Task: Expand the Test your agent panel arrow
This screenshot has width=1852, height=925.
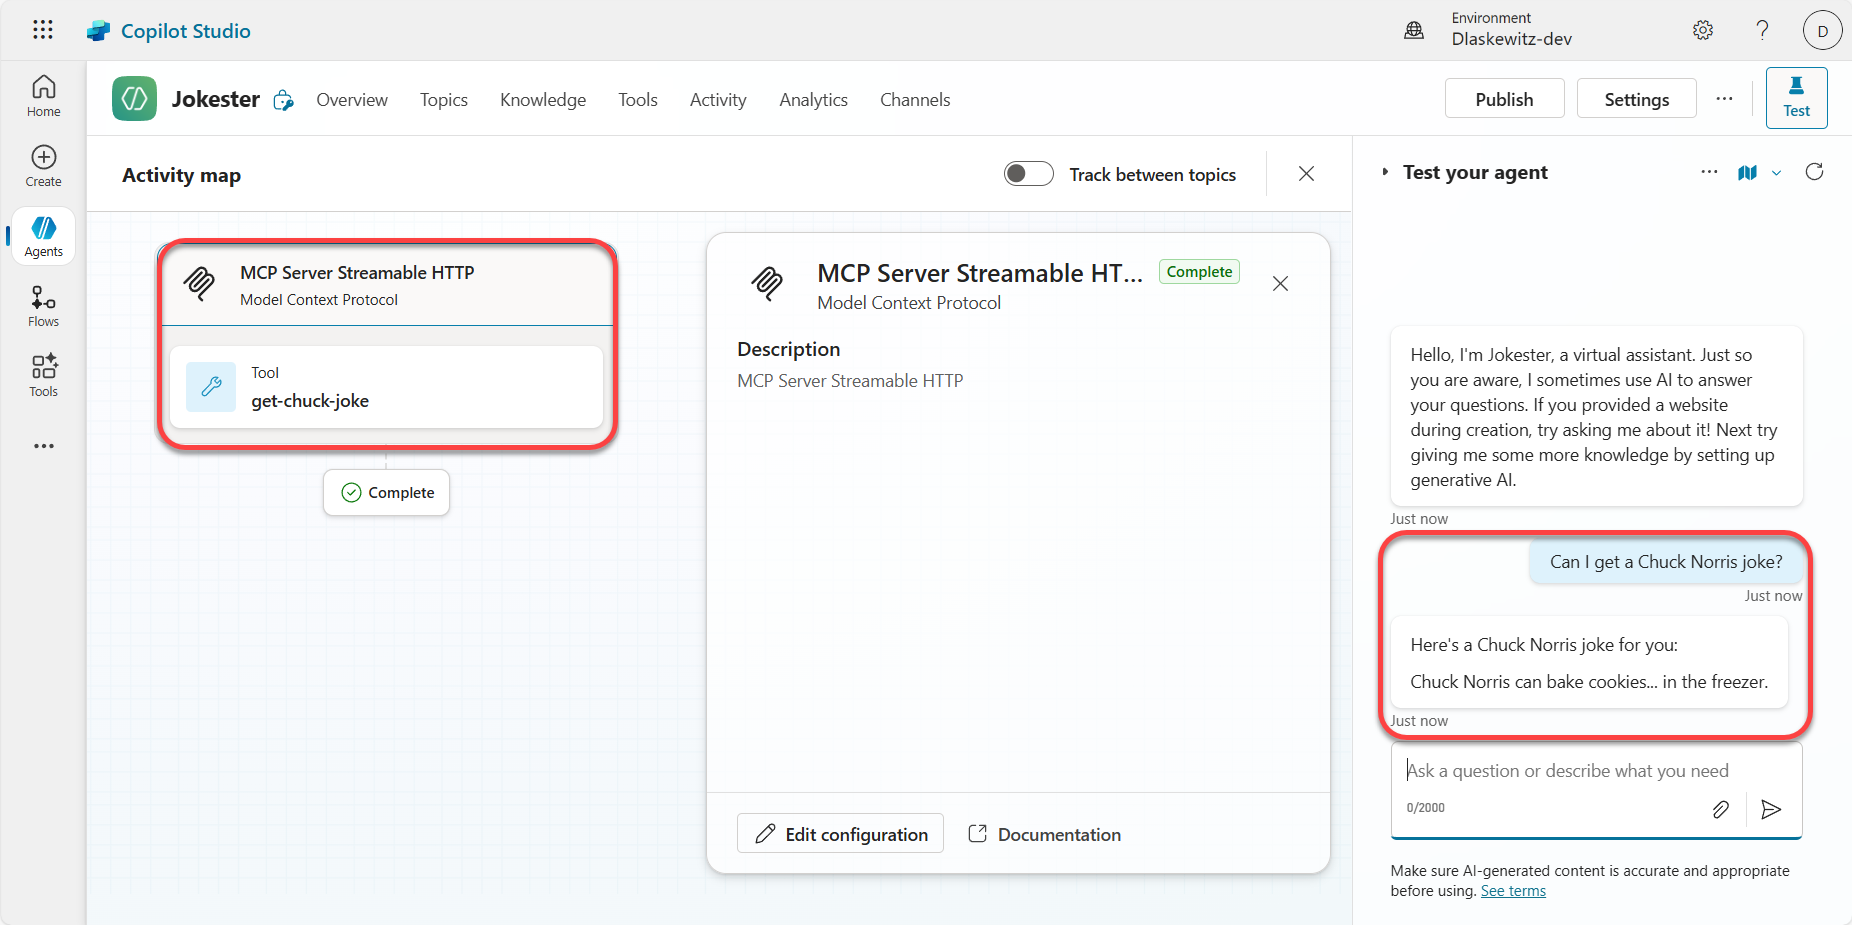Action: pyautogui.click(x=1385, y=172)
